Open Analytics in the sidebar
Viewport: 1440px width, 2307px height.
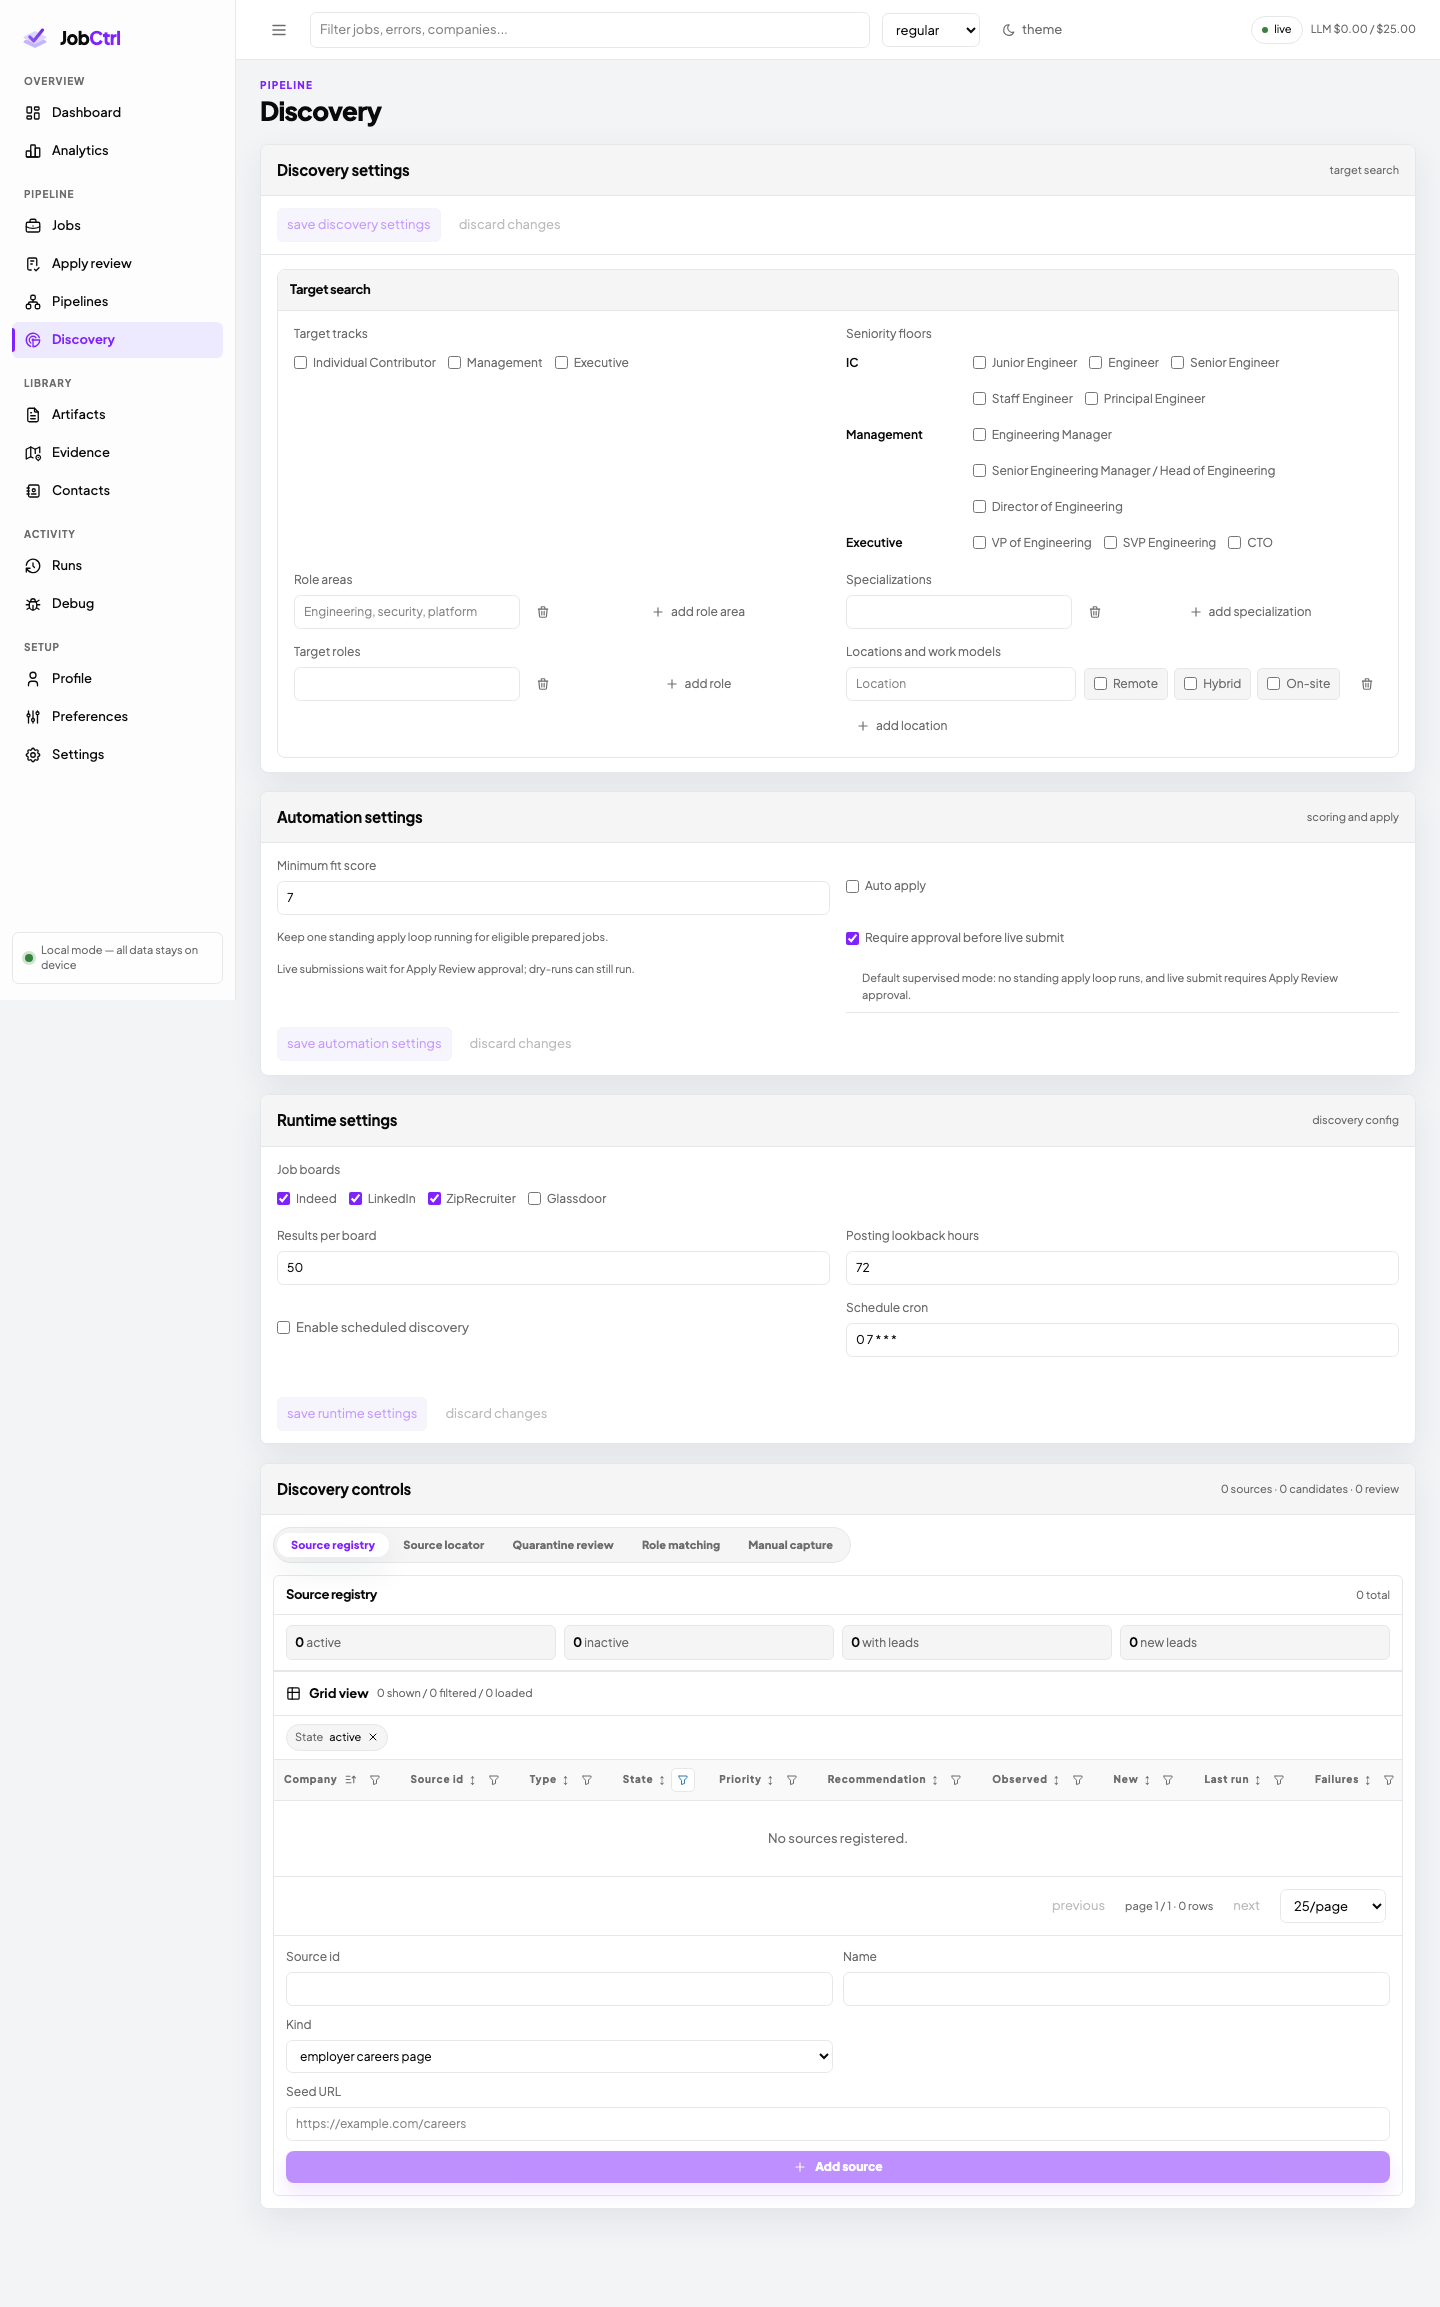(117, 151)
